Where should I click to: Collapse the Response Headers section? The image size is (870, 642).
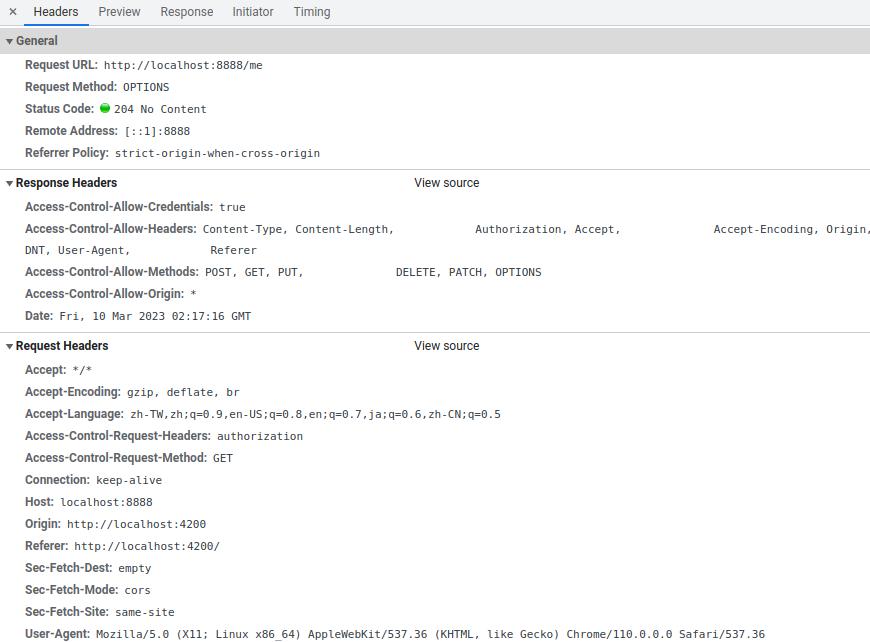pyautogui.click(x=61, y=183)
